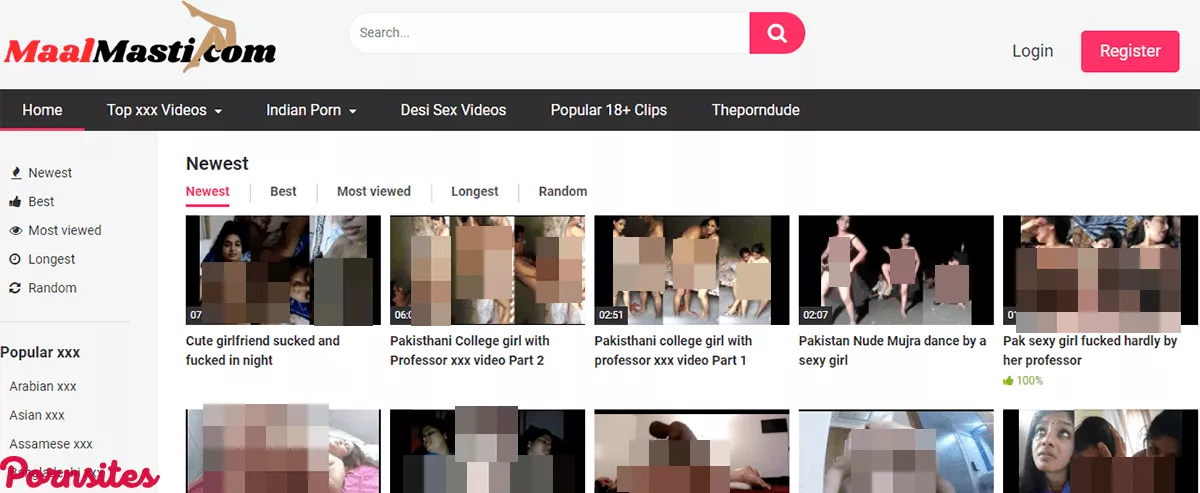
Task: Click the magnifier search button
Action: tap(776, 33)
